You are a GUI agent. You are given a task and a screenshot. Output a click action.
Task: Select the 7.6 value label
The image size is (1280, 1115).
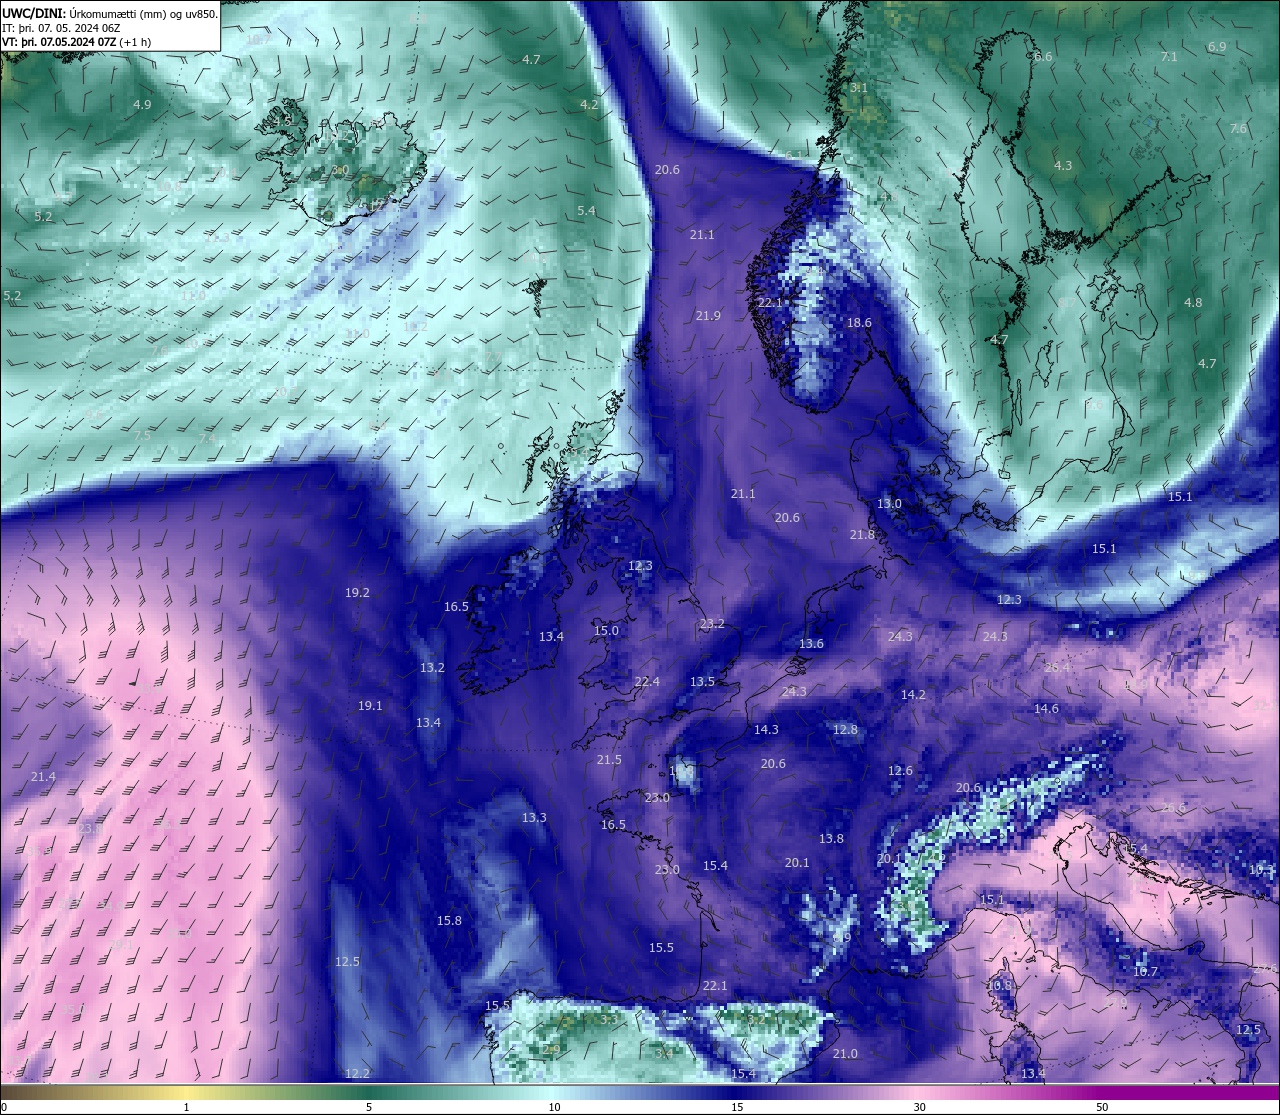point(1238,129)
